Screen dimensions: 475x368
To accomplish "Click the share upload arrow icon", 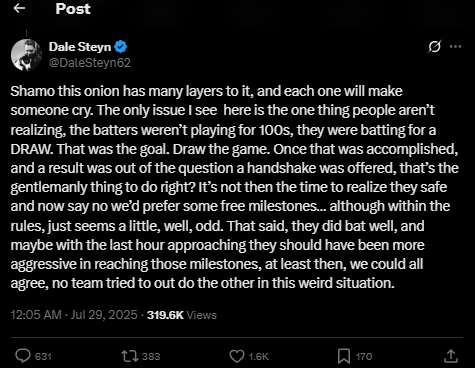I will [451, 356].
